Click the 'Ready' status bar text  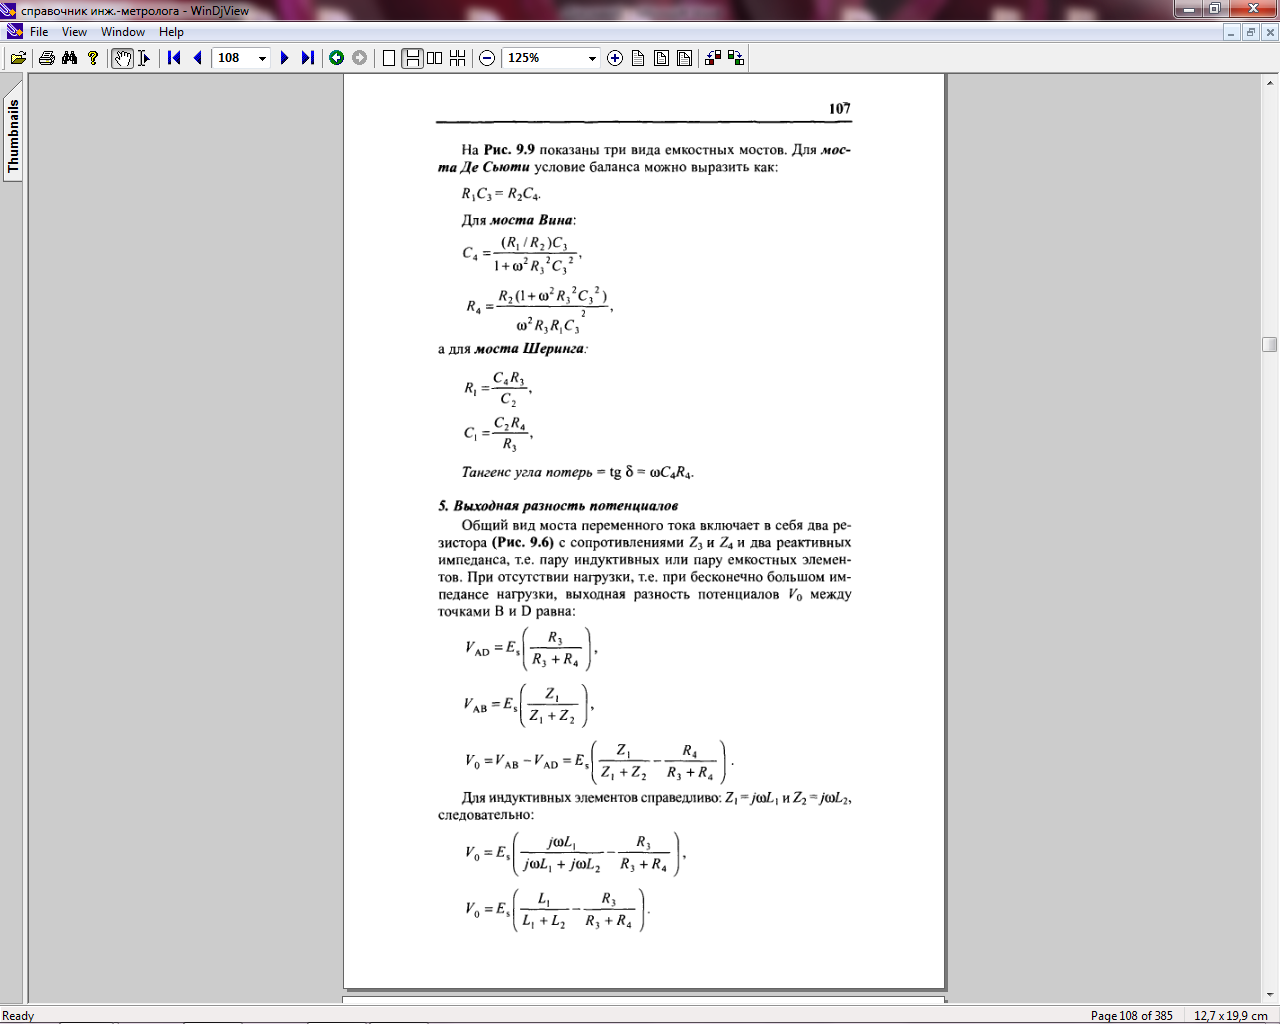[18, 1016]
